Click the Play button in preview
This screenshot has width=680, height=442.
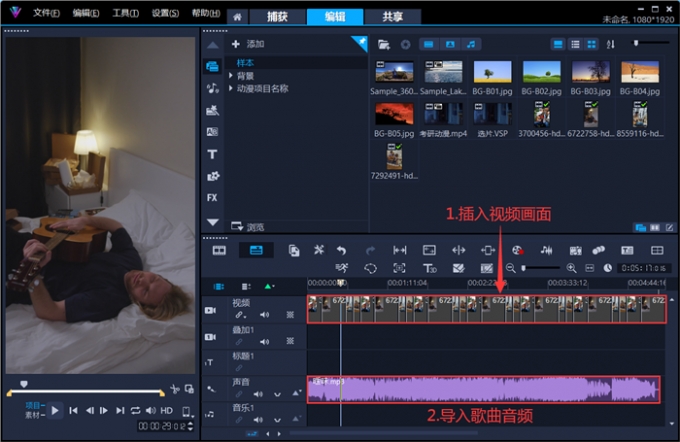pyautogui.click(x=55, y=410)
